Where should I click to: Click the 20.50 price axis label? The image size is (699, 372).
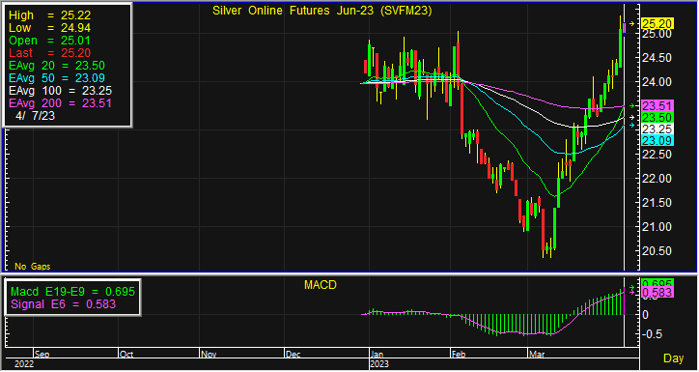[657, 251]
